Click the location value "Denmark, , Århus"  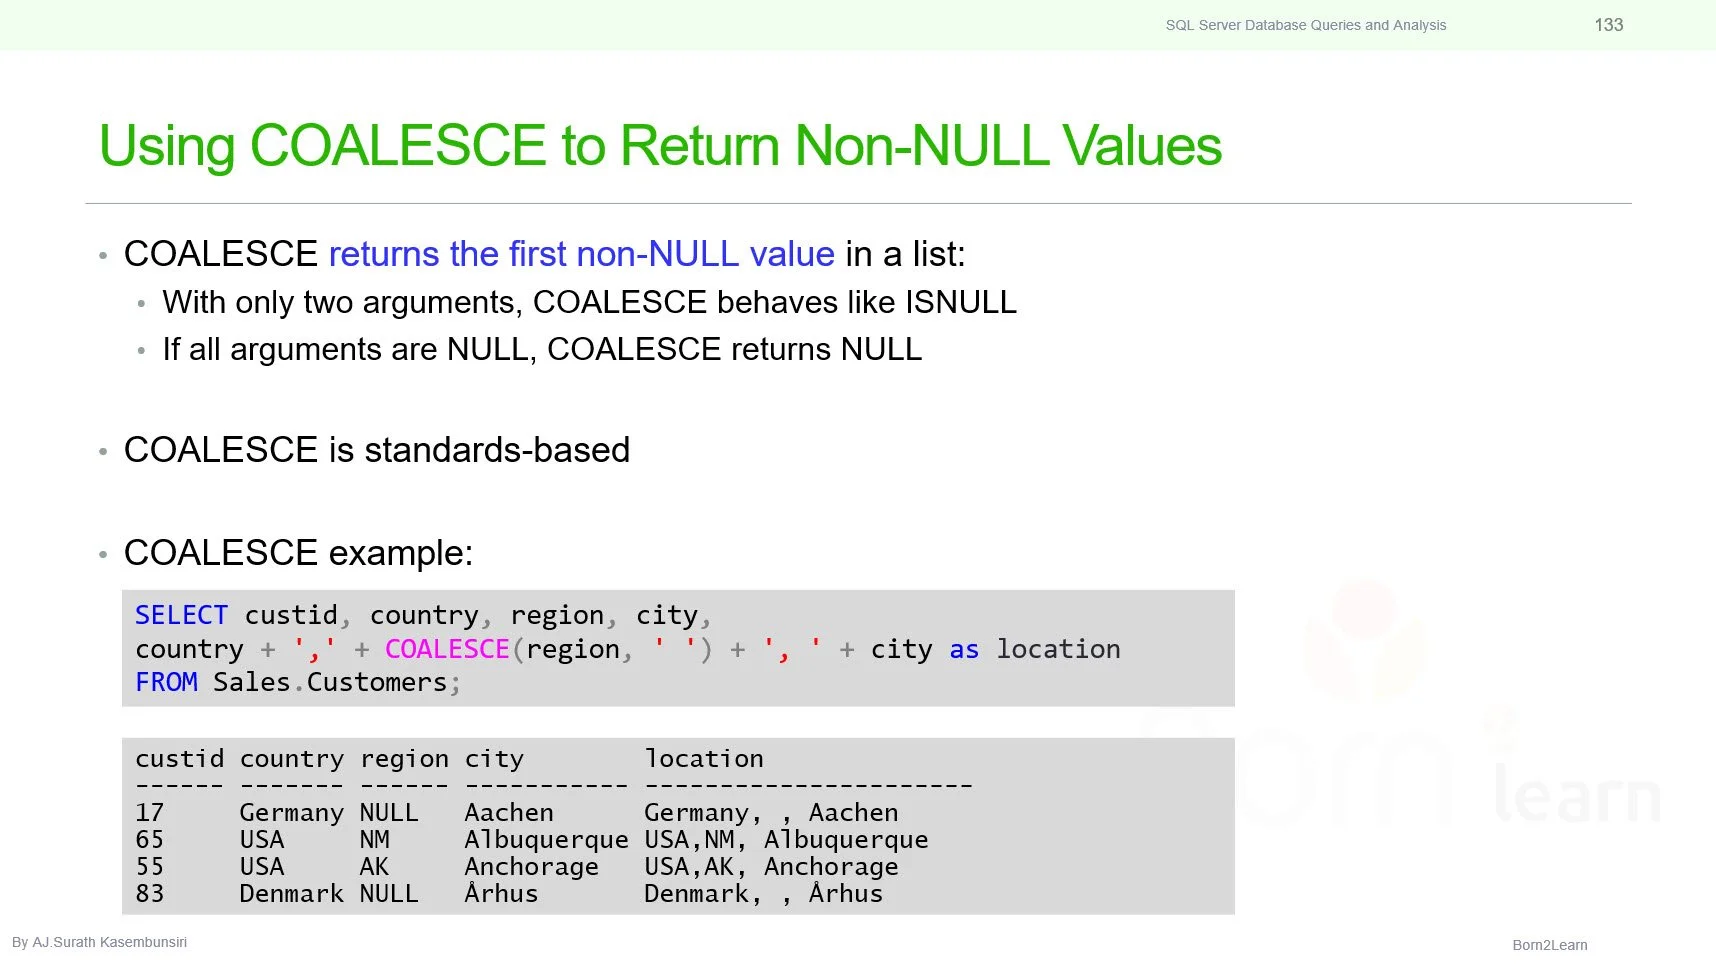[x=764, y=893]
